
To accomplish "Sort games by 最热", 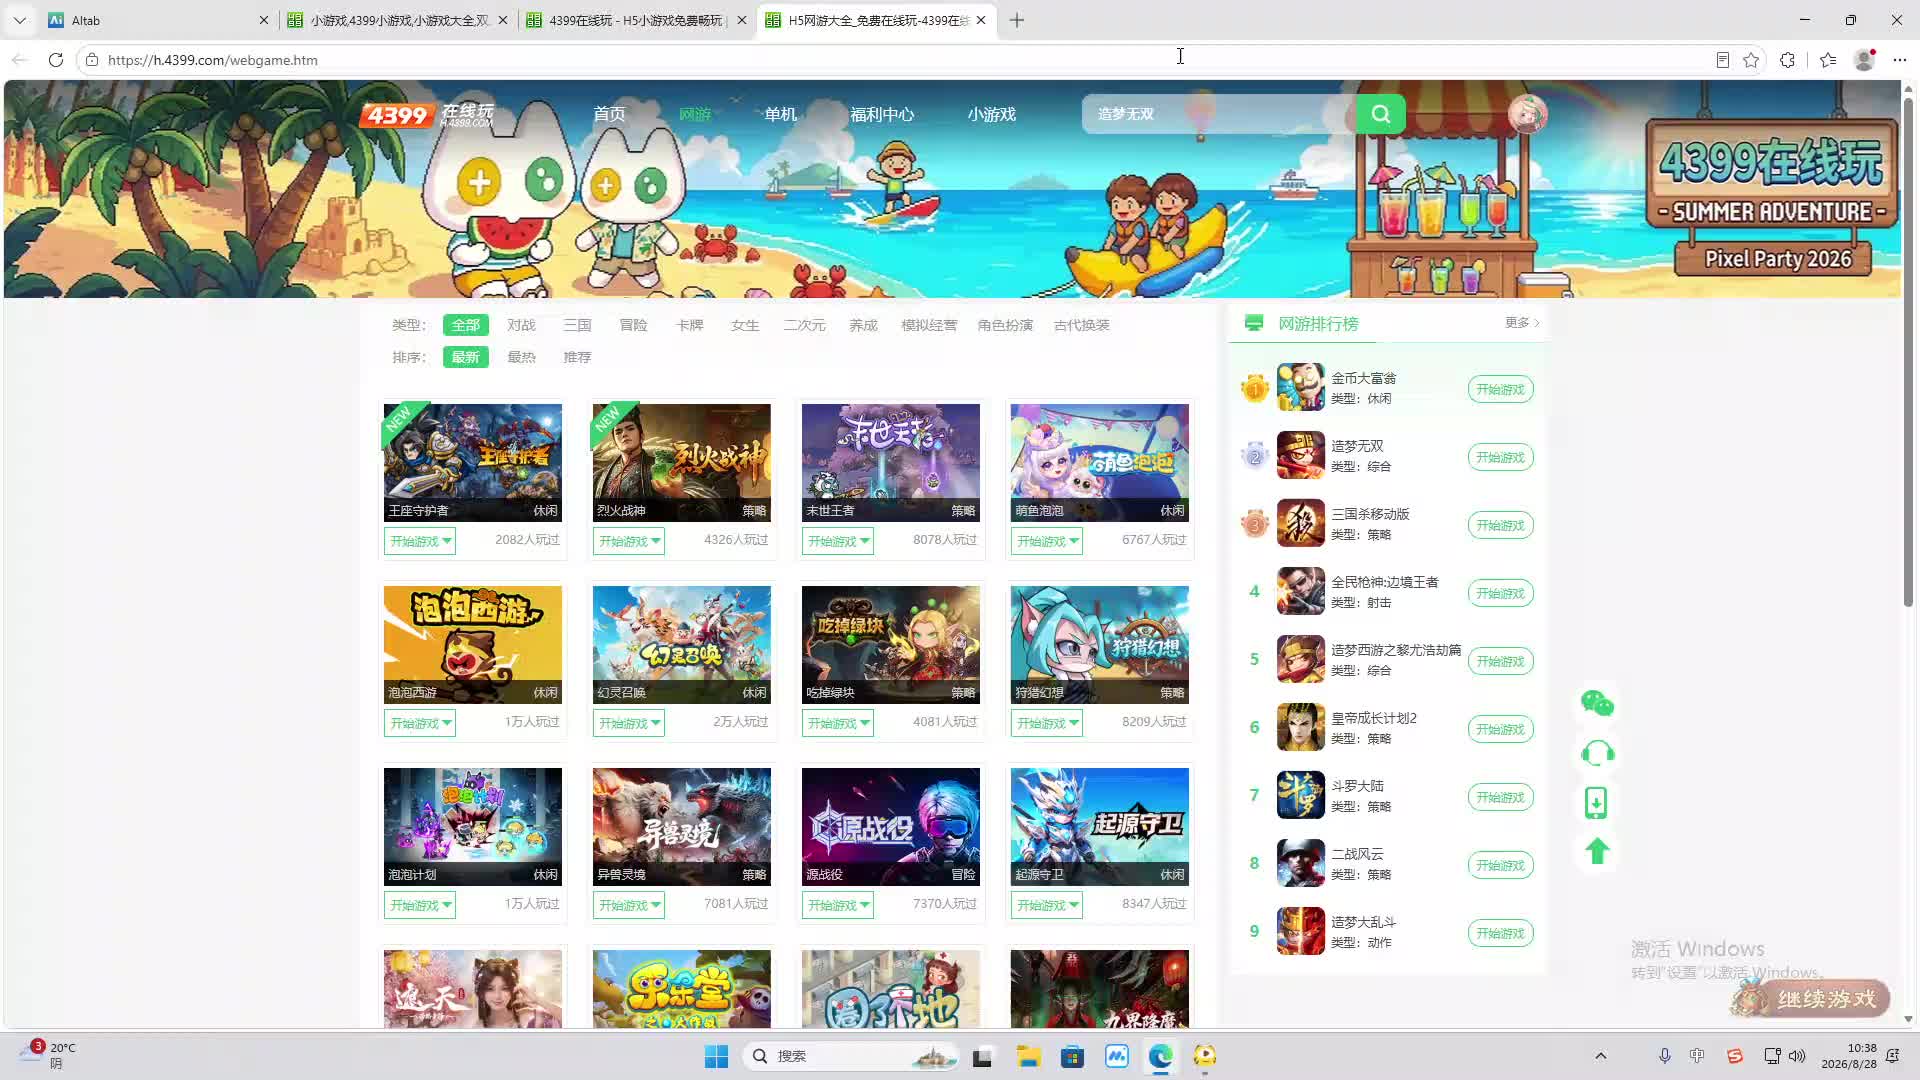I will click(x=521, y=357).
